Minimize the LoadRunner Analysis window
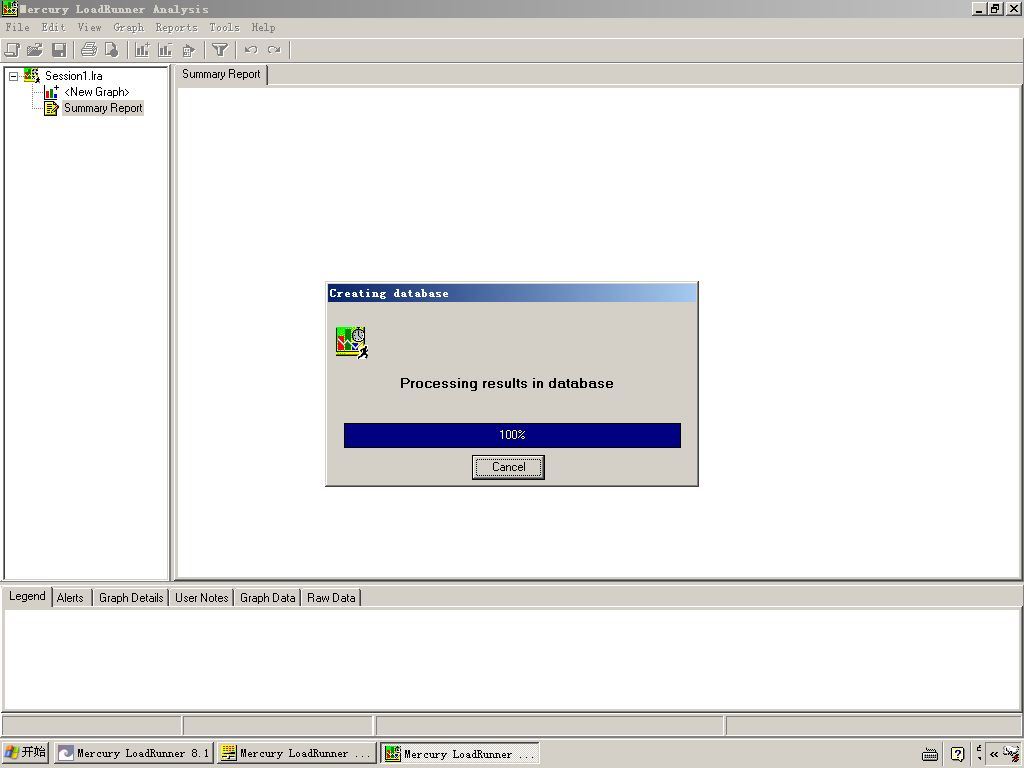This screenshot has height=768, width=1024. (x=979, y=8)
